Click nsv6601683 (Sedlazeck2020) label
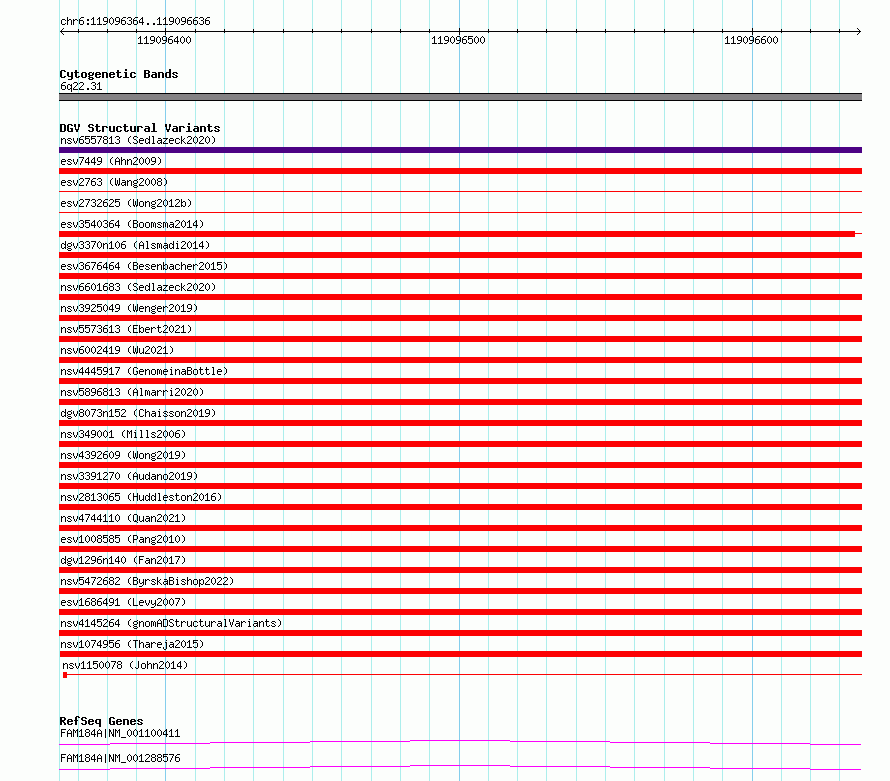The image size is (890, 781). [x=138, y=287]
